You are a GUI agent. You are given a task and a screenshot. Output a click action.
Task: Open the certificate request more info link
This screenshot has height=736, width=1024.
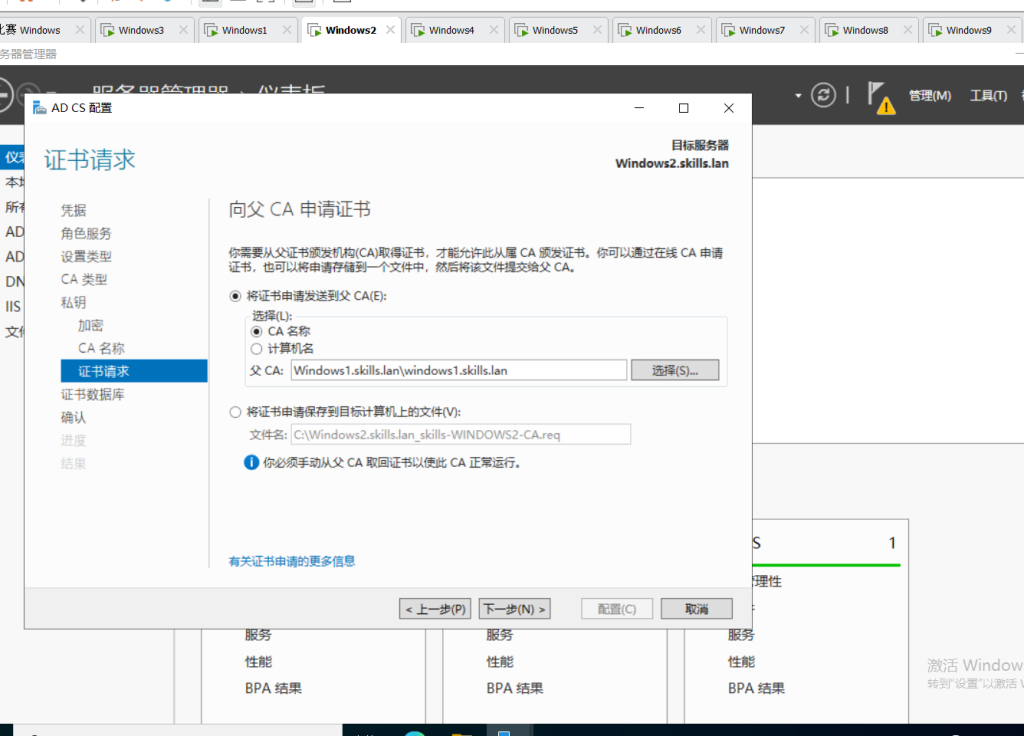pos(292,561)
